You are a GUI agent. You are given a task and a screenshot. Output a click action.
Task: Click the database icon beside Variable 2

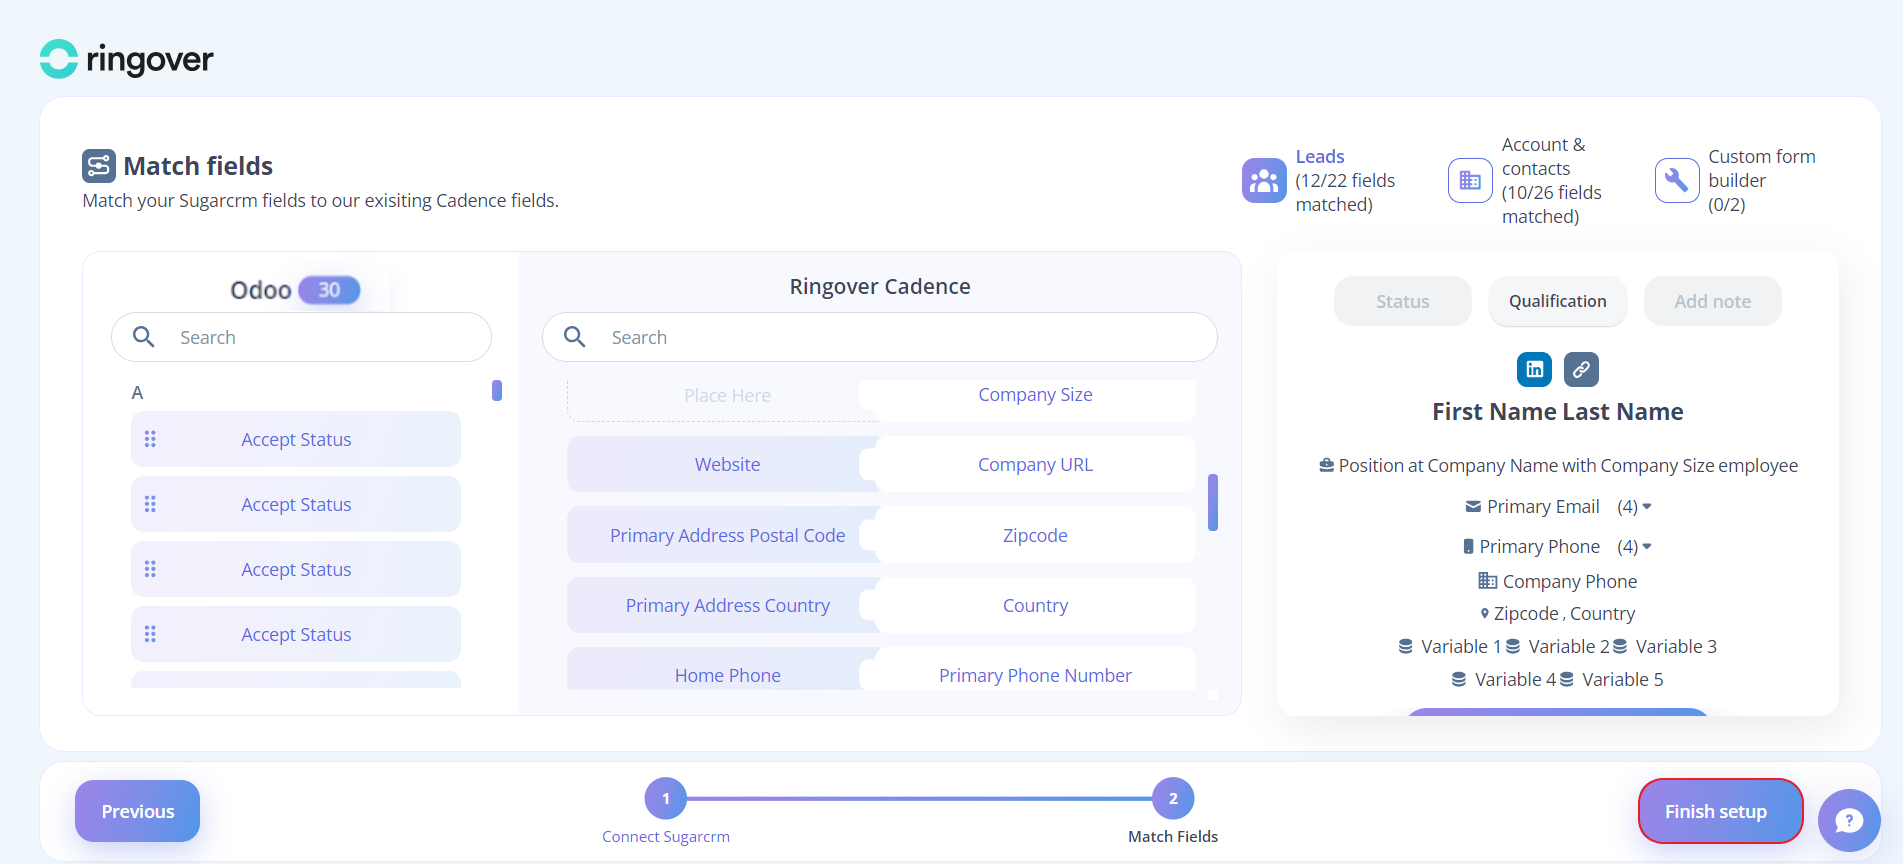coord(1513,647)
